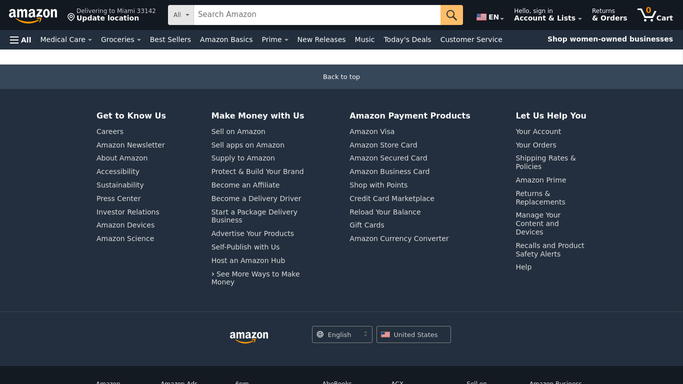Open the Today's Deals menu item
The image size is (683, 384).
pos(407,40)
